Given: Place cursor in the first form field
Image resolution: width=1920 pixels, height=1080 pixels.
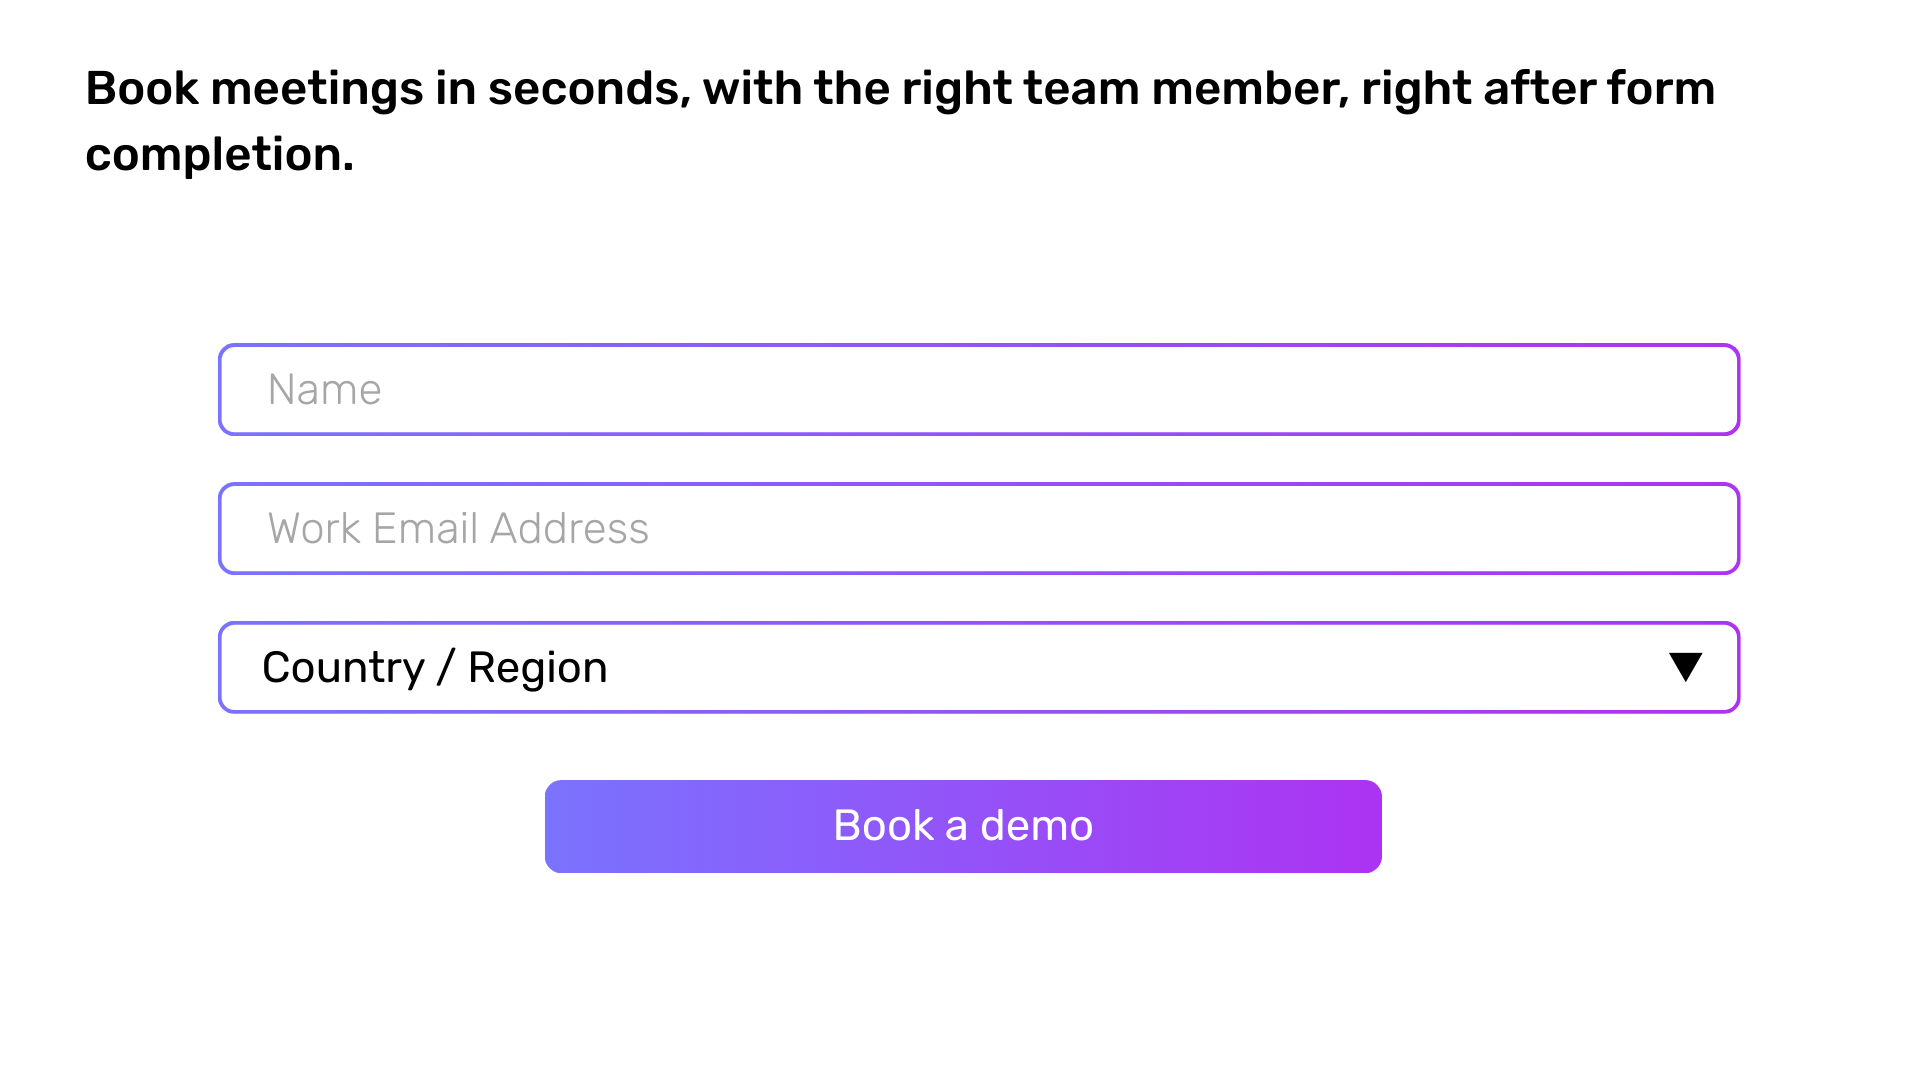Looking at the screenshot, I should [x=978, y=389].
